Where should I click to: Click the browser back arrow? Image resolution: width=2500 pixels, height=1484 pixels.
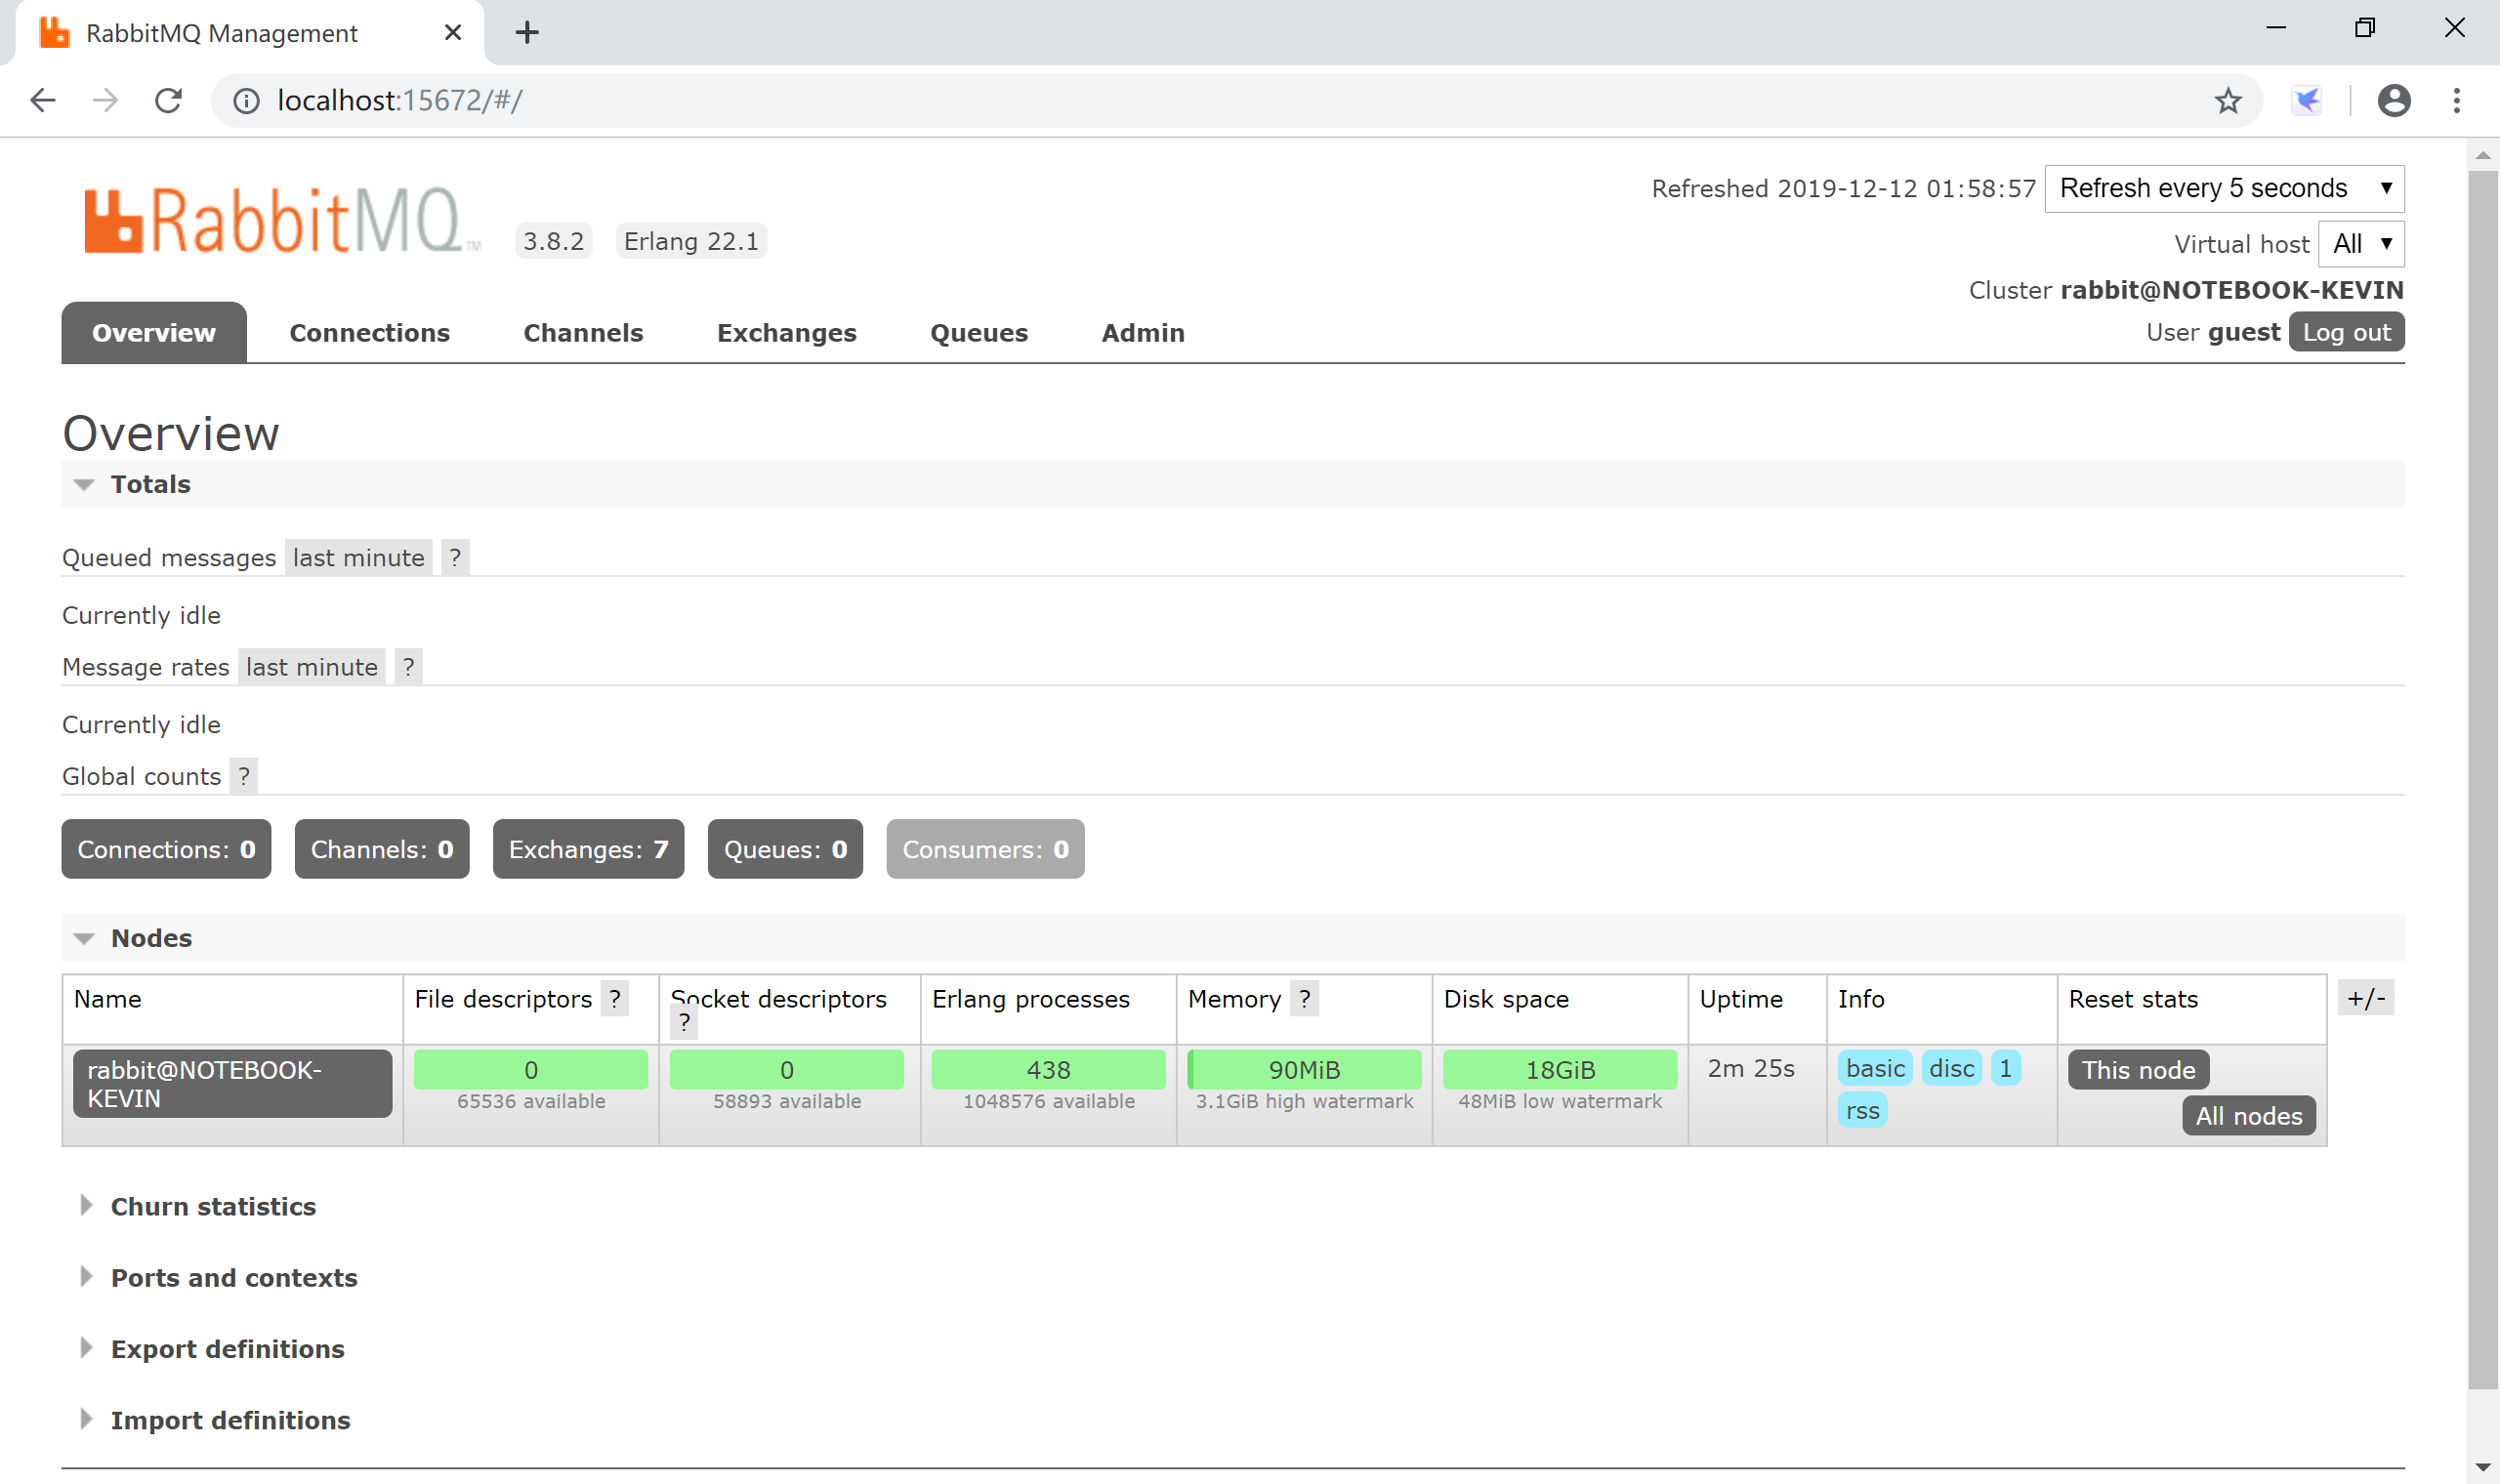pyautogui.click(x=43, y=100)
